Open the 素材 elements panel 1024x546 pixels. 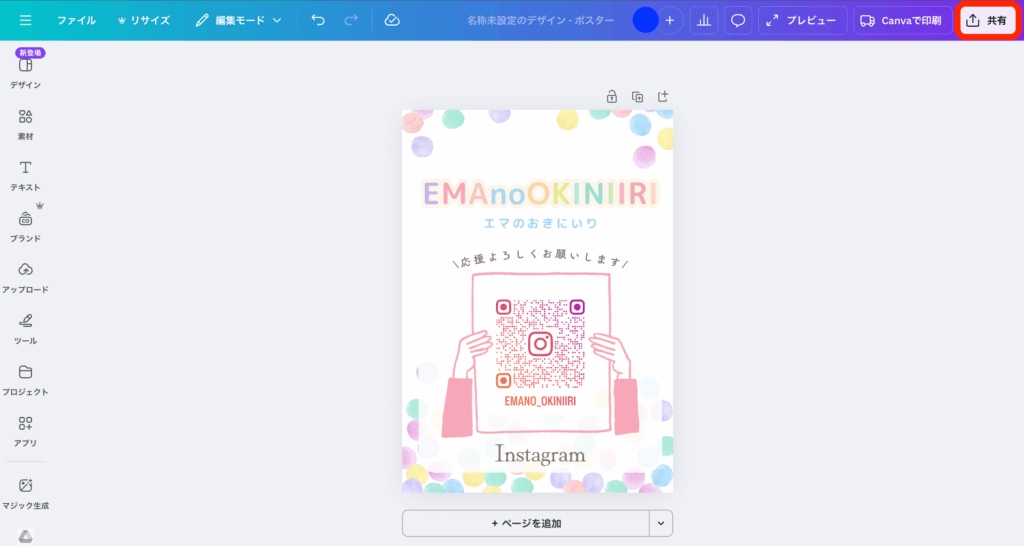click(x=25, y=124)
